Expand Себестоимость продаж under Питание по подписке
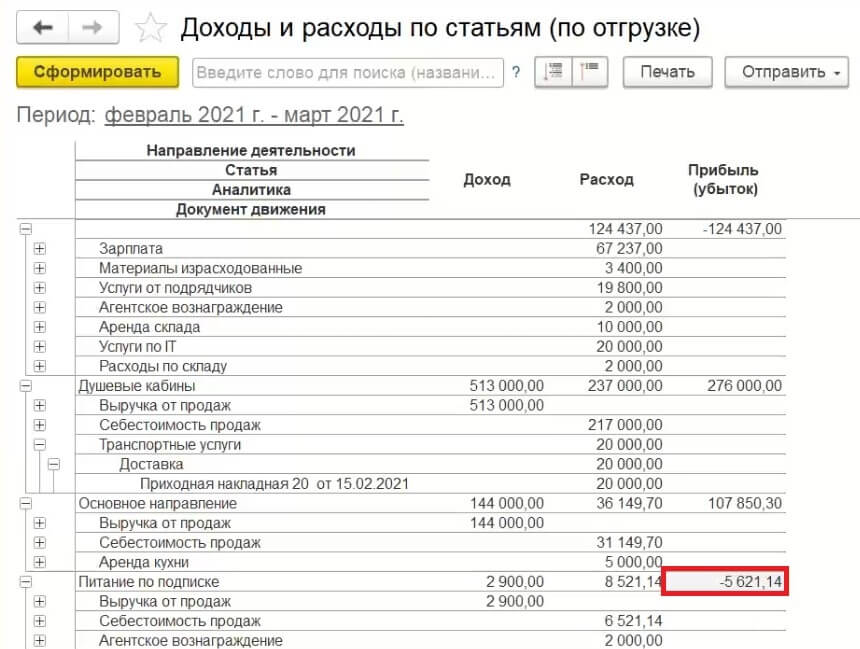The width and height of the screenshot is (860, 649). (39, 621)
